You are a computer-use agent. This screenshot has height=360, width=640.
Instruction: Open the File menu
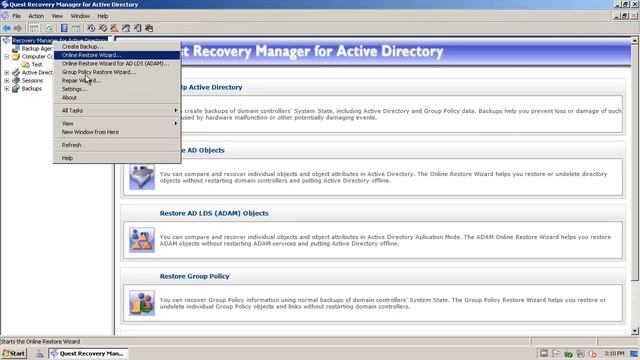point(16,16)
